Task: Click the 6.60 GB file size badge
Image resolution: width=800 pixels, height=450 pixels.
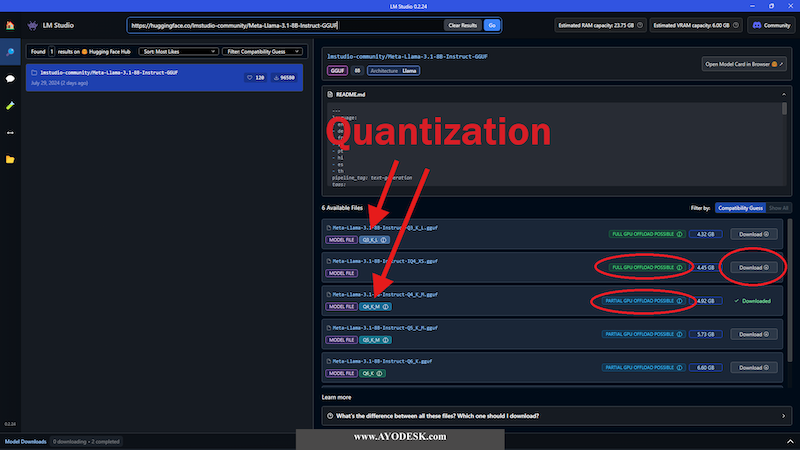Action: 706,367
